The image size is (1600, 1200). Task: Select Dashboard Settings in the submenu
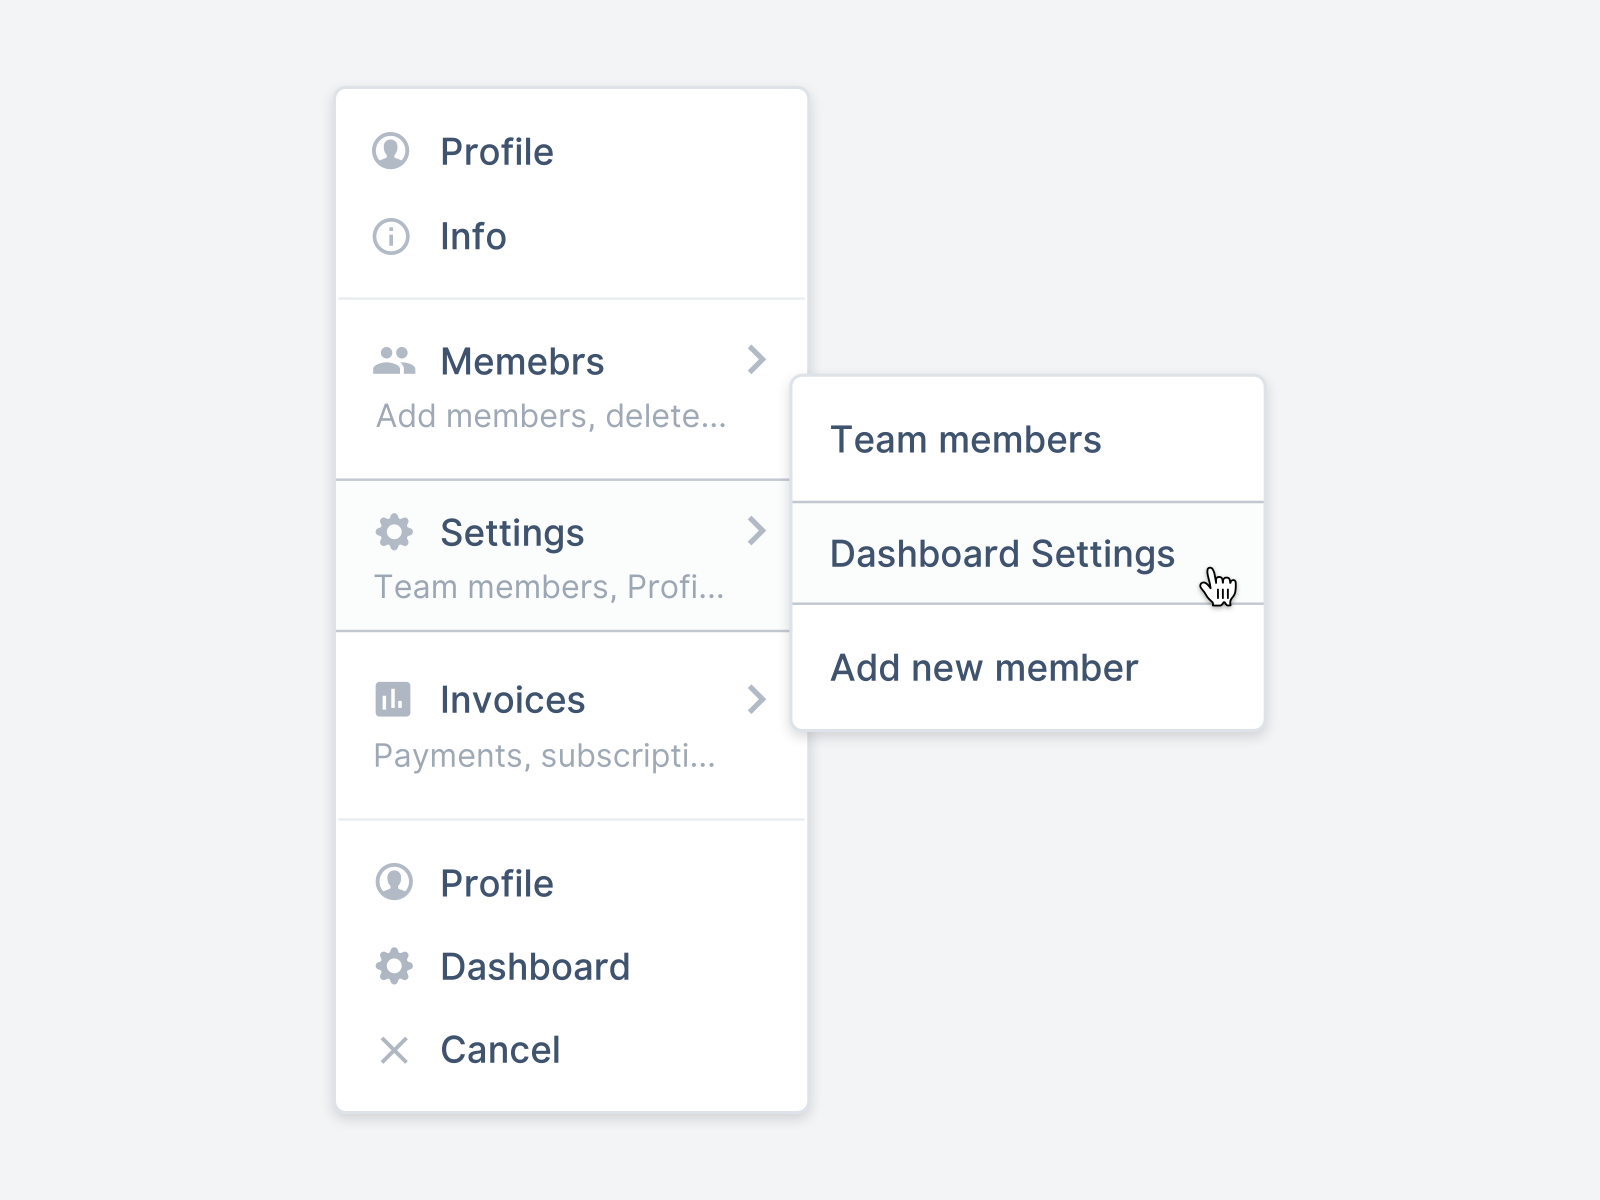click(1003, 553)
